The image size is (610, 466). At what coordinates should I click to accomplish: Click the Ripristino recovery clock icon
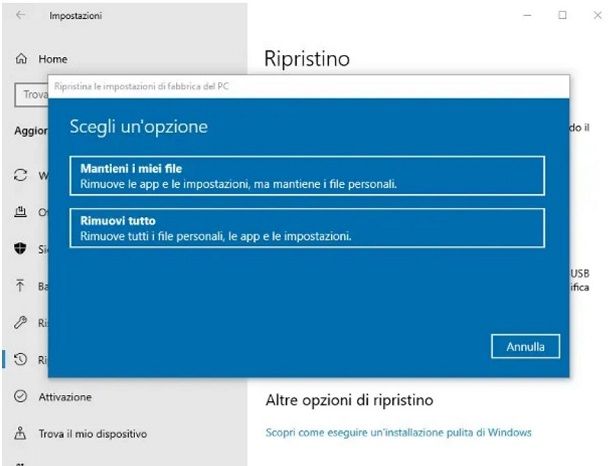click(20, 360)
